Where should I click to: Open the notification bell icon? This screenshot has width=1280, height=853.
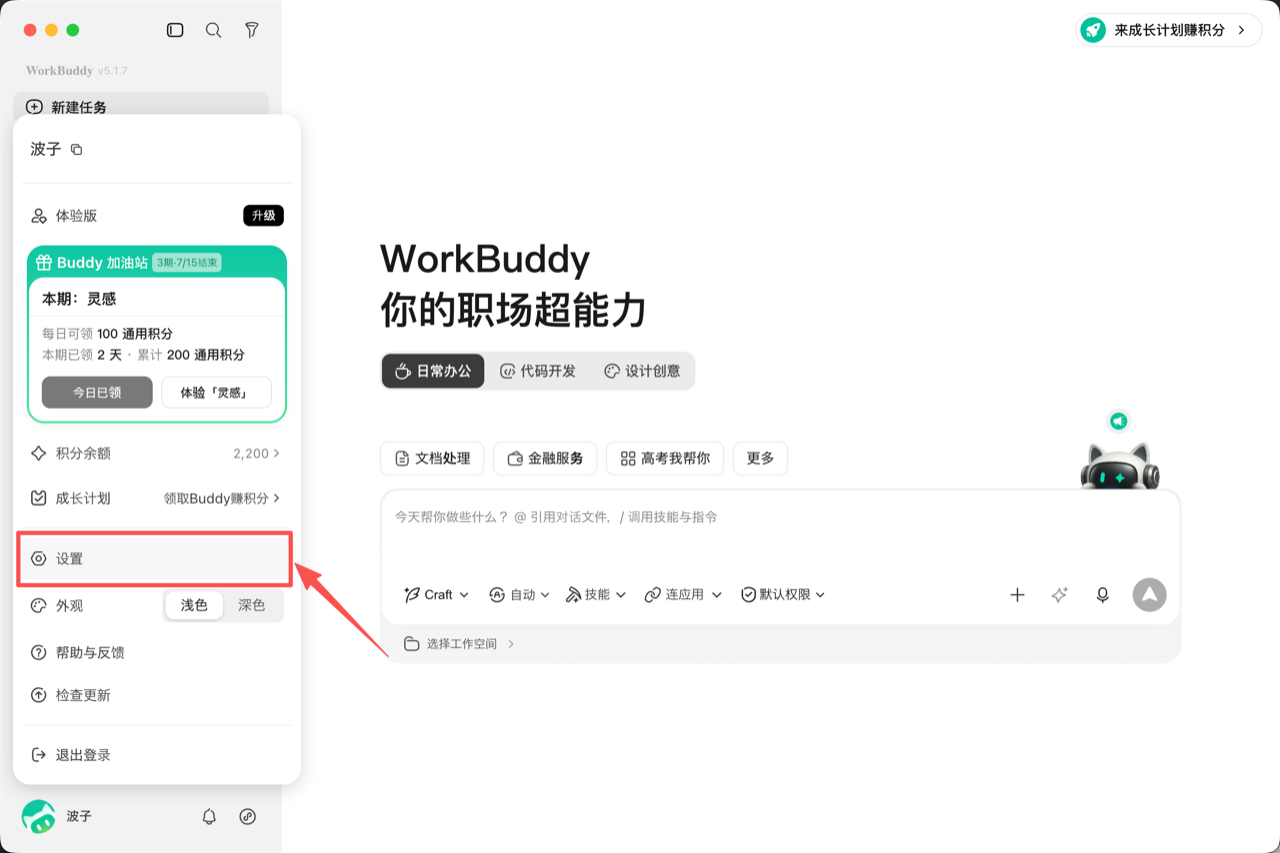[209, 816]
